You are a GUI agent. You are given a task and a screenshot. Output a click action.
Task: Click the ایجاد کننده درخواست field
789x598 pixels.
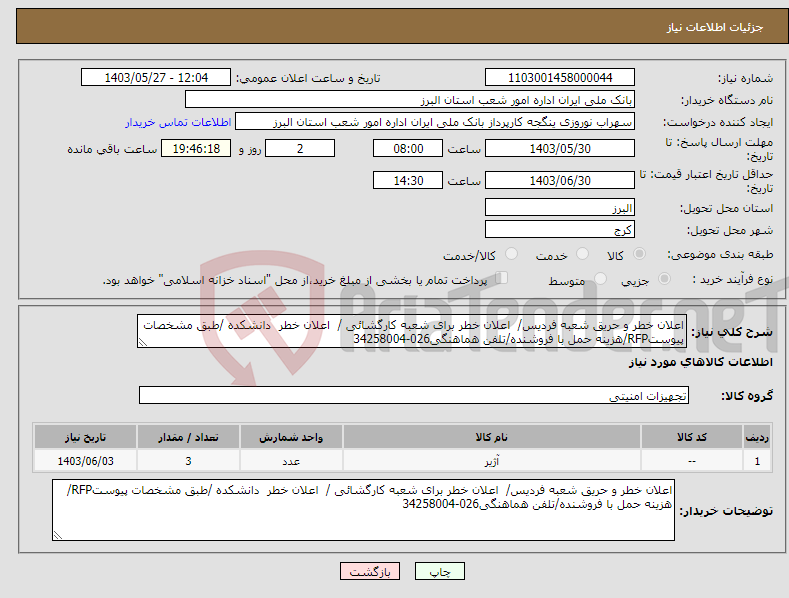435,122
